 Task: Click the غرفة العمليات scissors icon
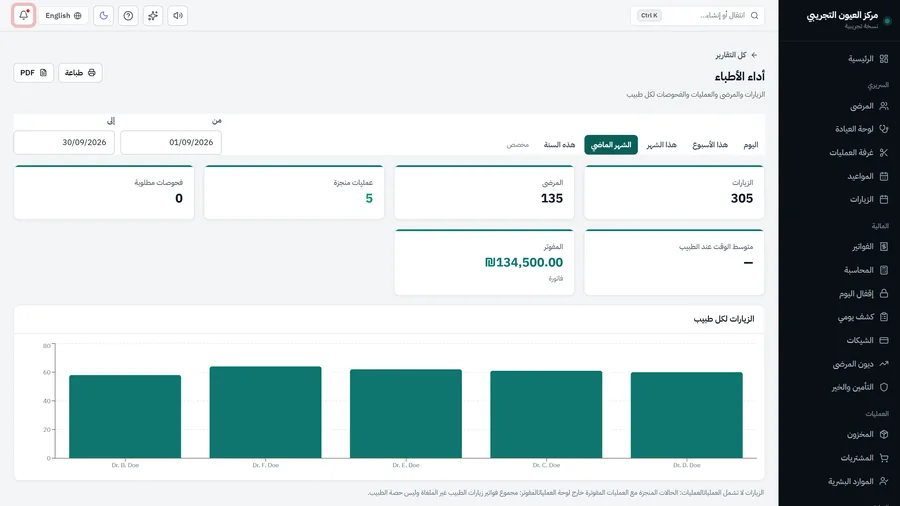pos(884,153)
